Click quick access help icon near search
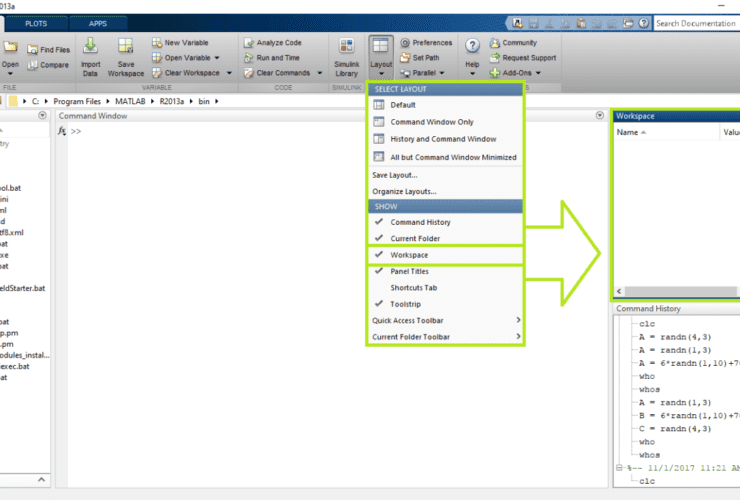This screenshot has height=500, width=740. click(x=644, y=23)
